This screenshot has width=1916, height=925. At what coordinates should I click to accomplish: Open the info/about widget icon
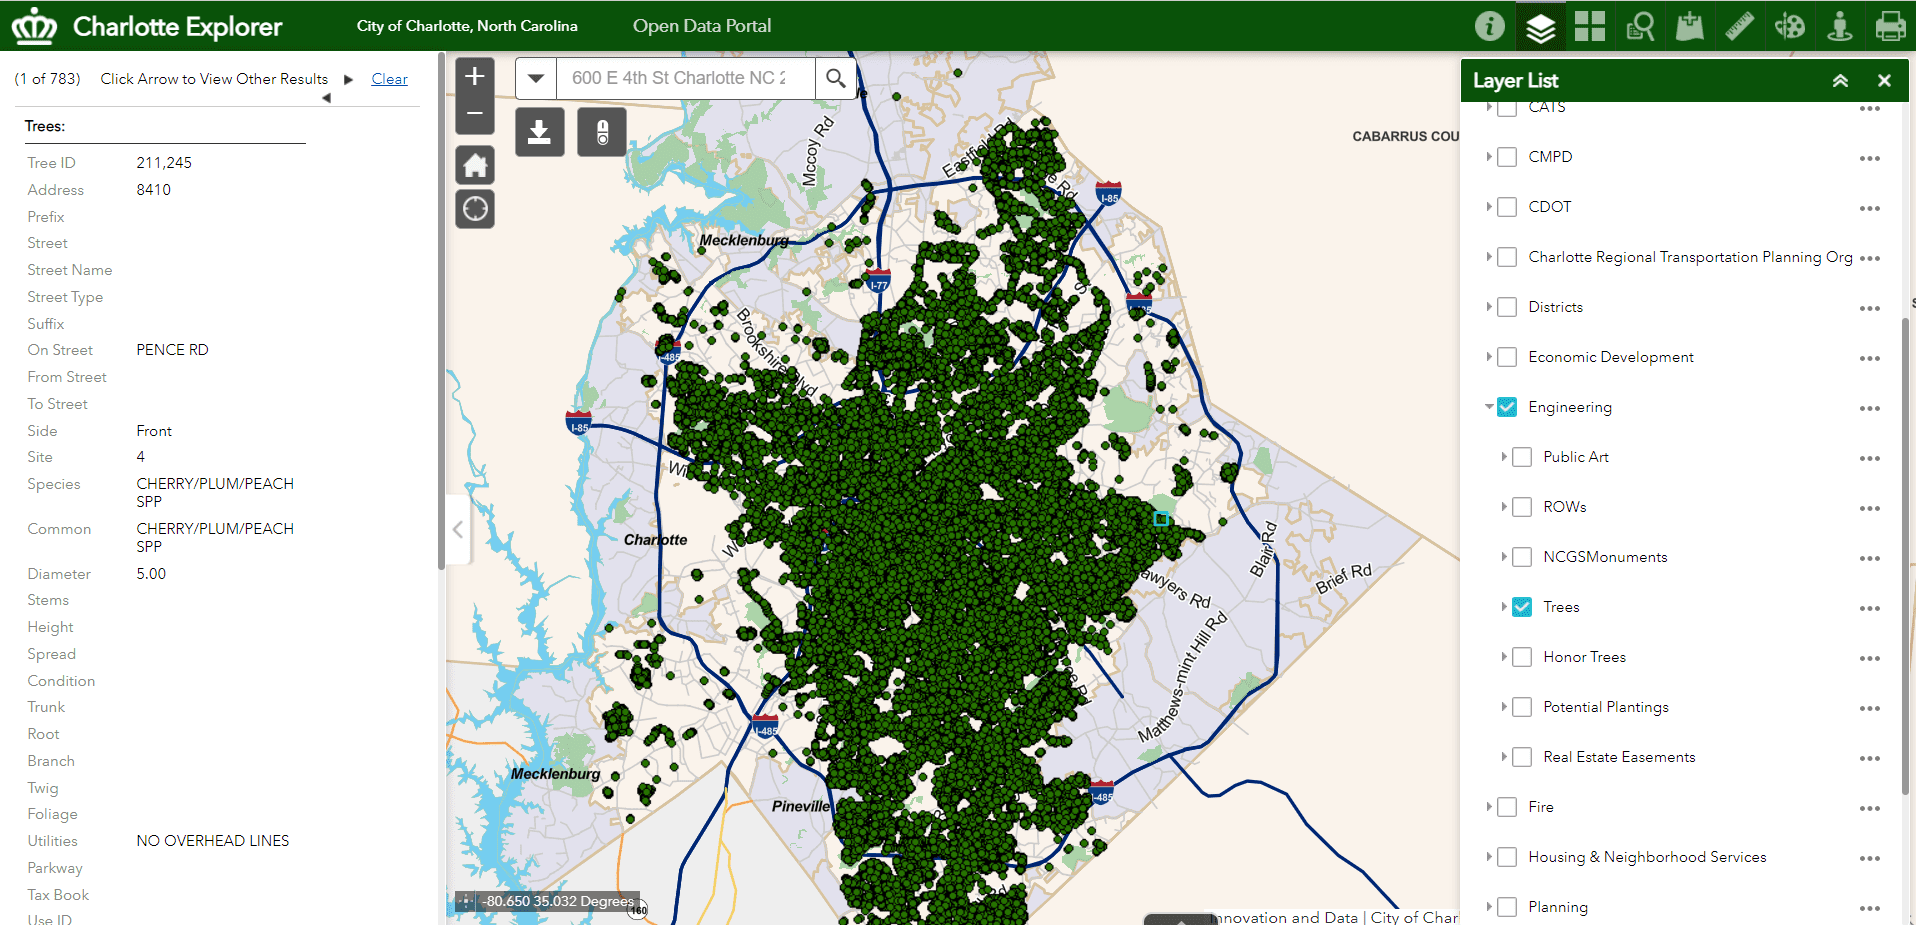[1490, 26]
